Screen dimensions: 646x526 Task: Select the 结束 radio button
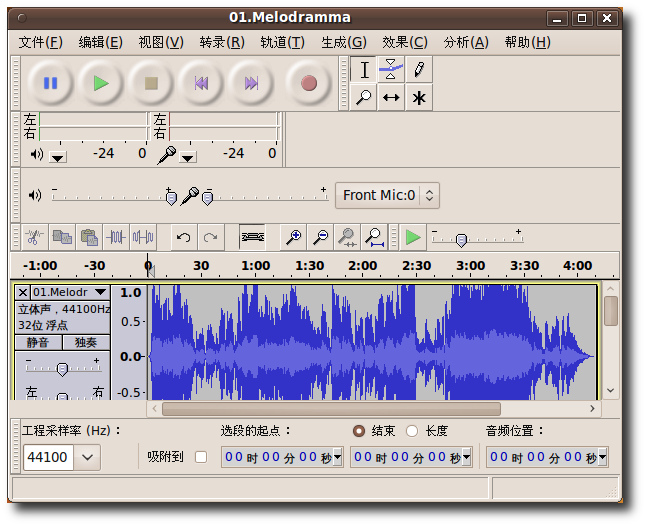[359, 431]
